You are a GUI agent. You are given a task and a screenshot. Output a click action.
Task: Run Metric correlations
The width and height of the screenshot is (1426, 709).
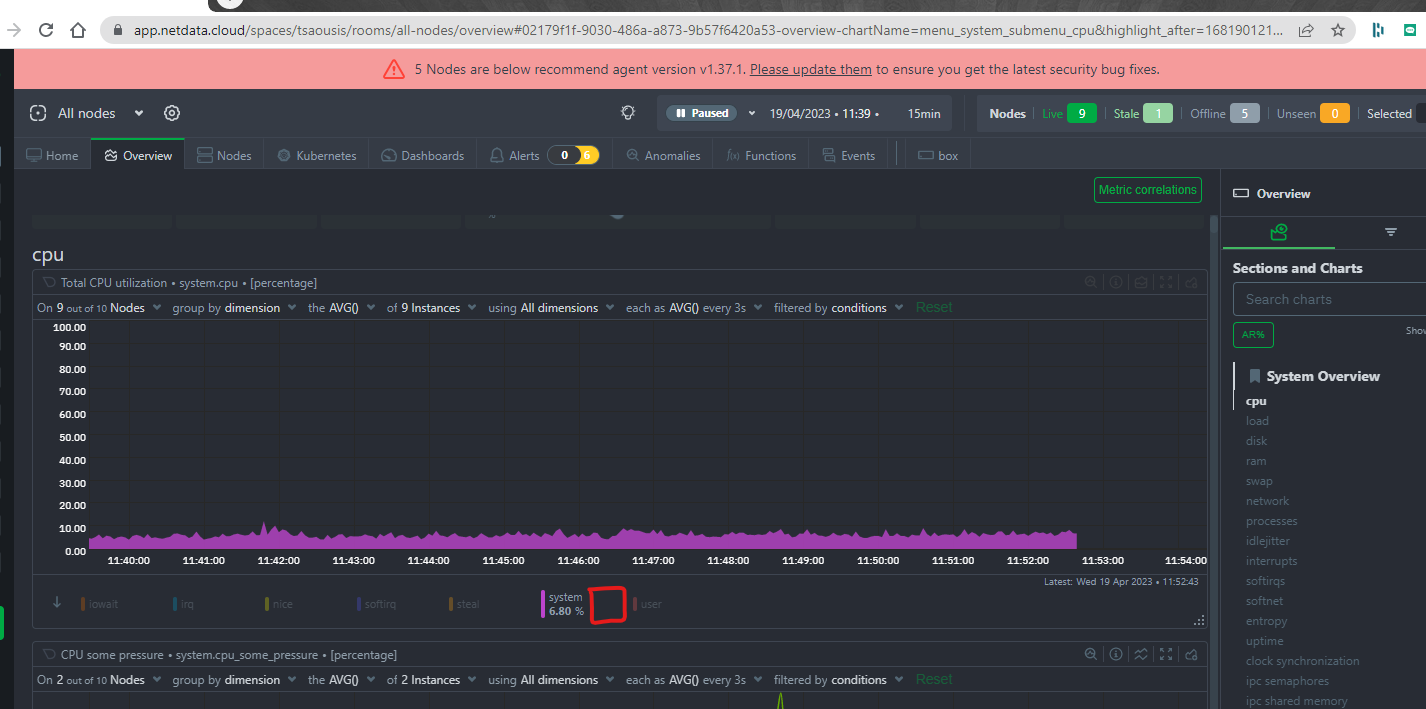coord(1147,190)
